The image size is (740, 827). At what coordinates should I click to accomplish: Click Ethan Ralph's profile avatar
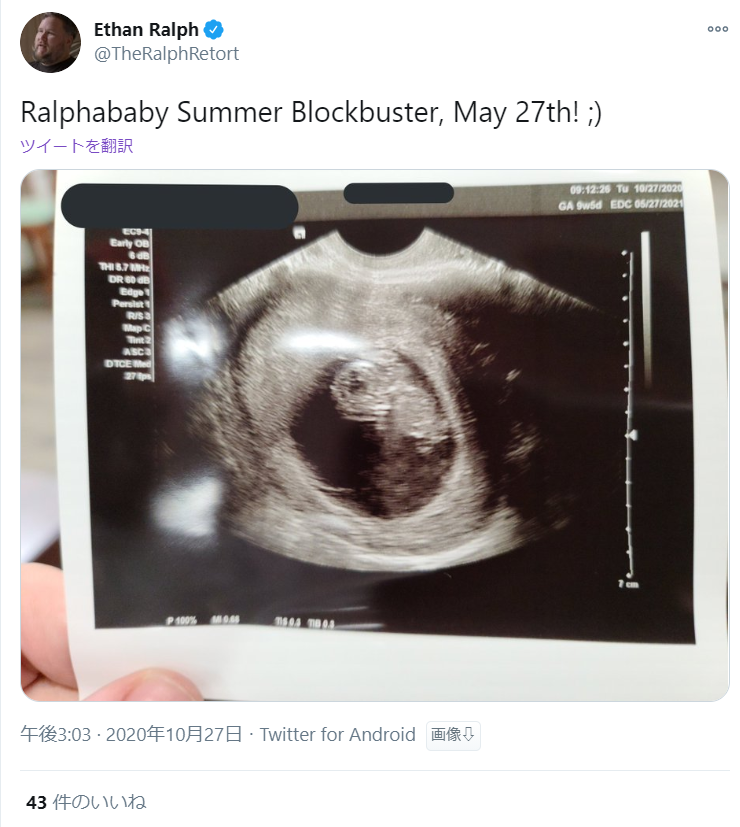tap(50, 42)
